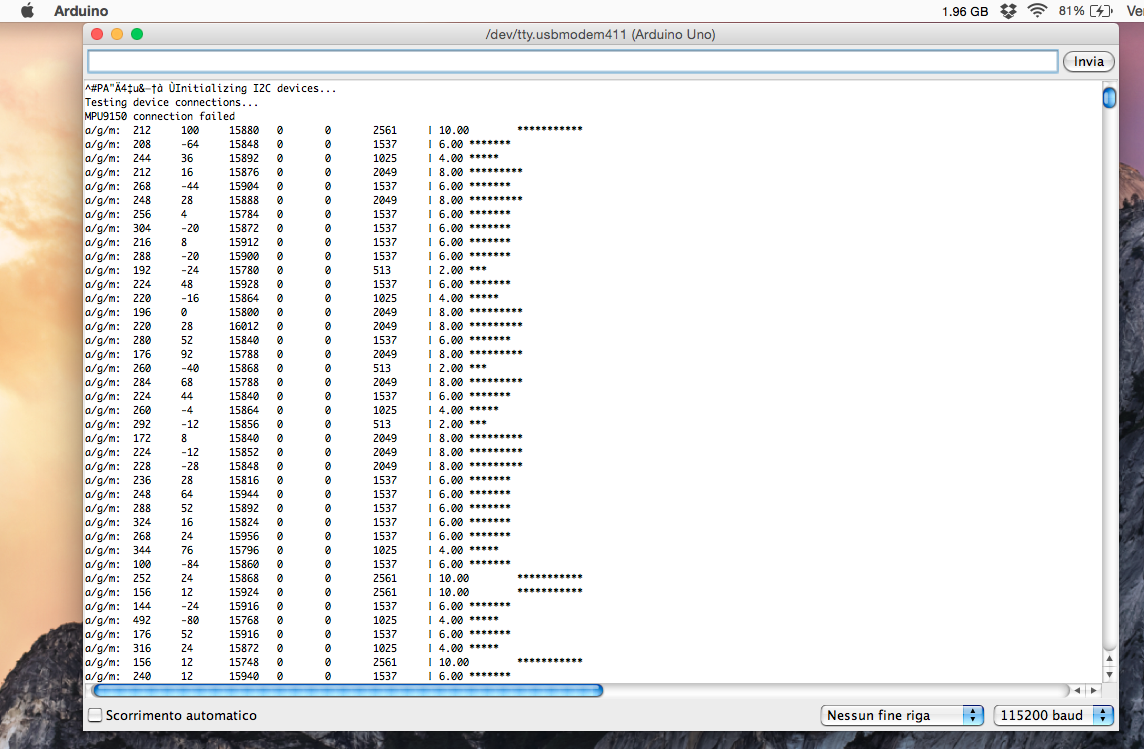Image resolution: width=1144 pixels, height=749 pixels.
Task: Open the Apple menu
Action: [x=26, y=11]
